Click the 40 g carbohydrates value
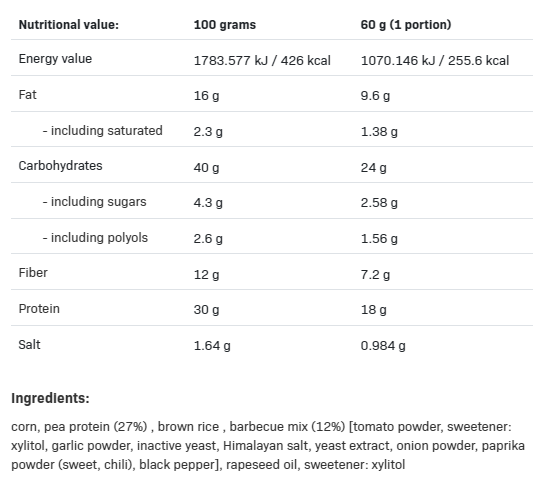 [x=206, y=167]
